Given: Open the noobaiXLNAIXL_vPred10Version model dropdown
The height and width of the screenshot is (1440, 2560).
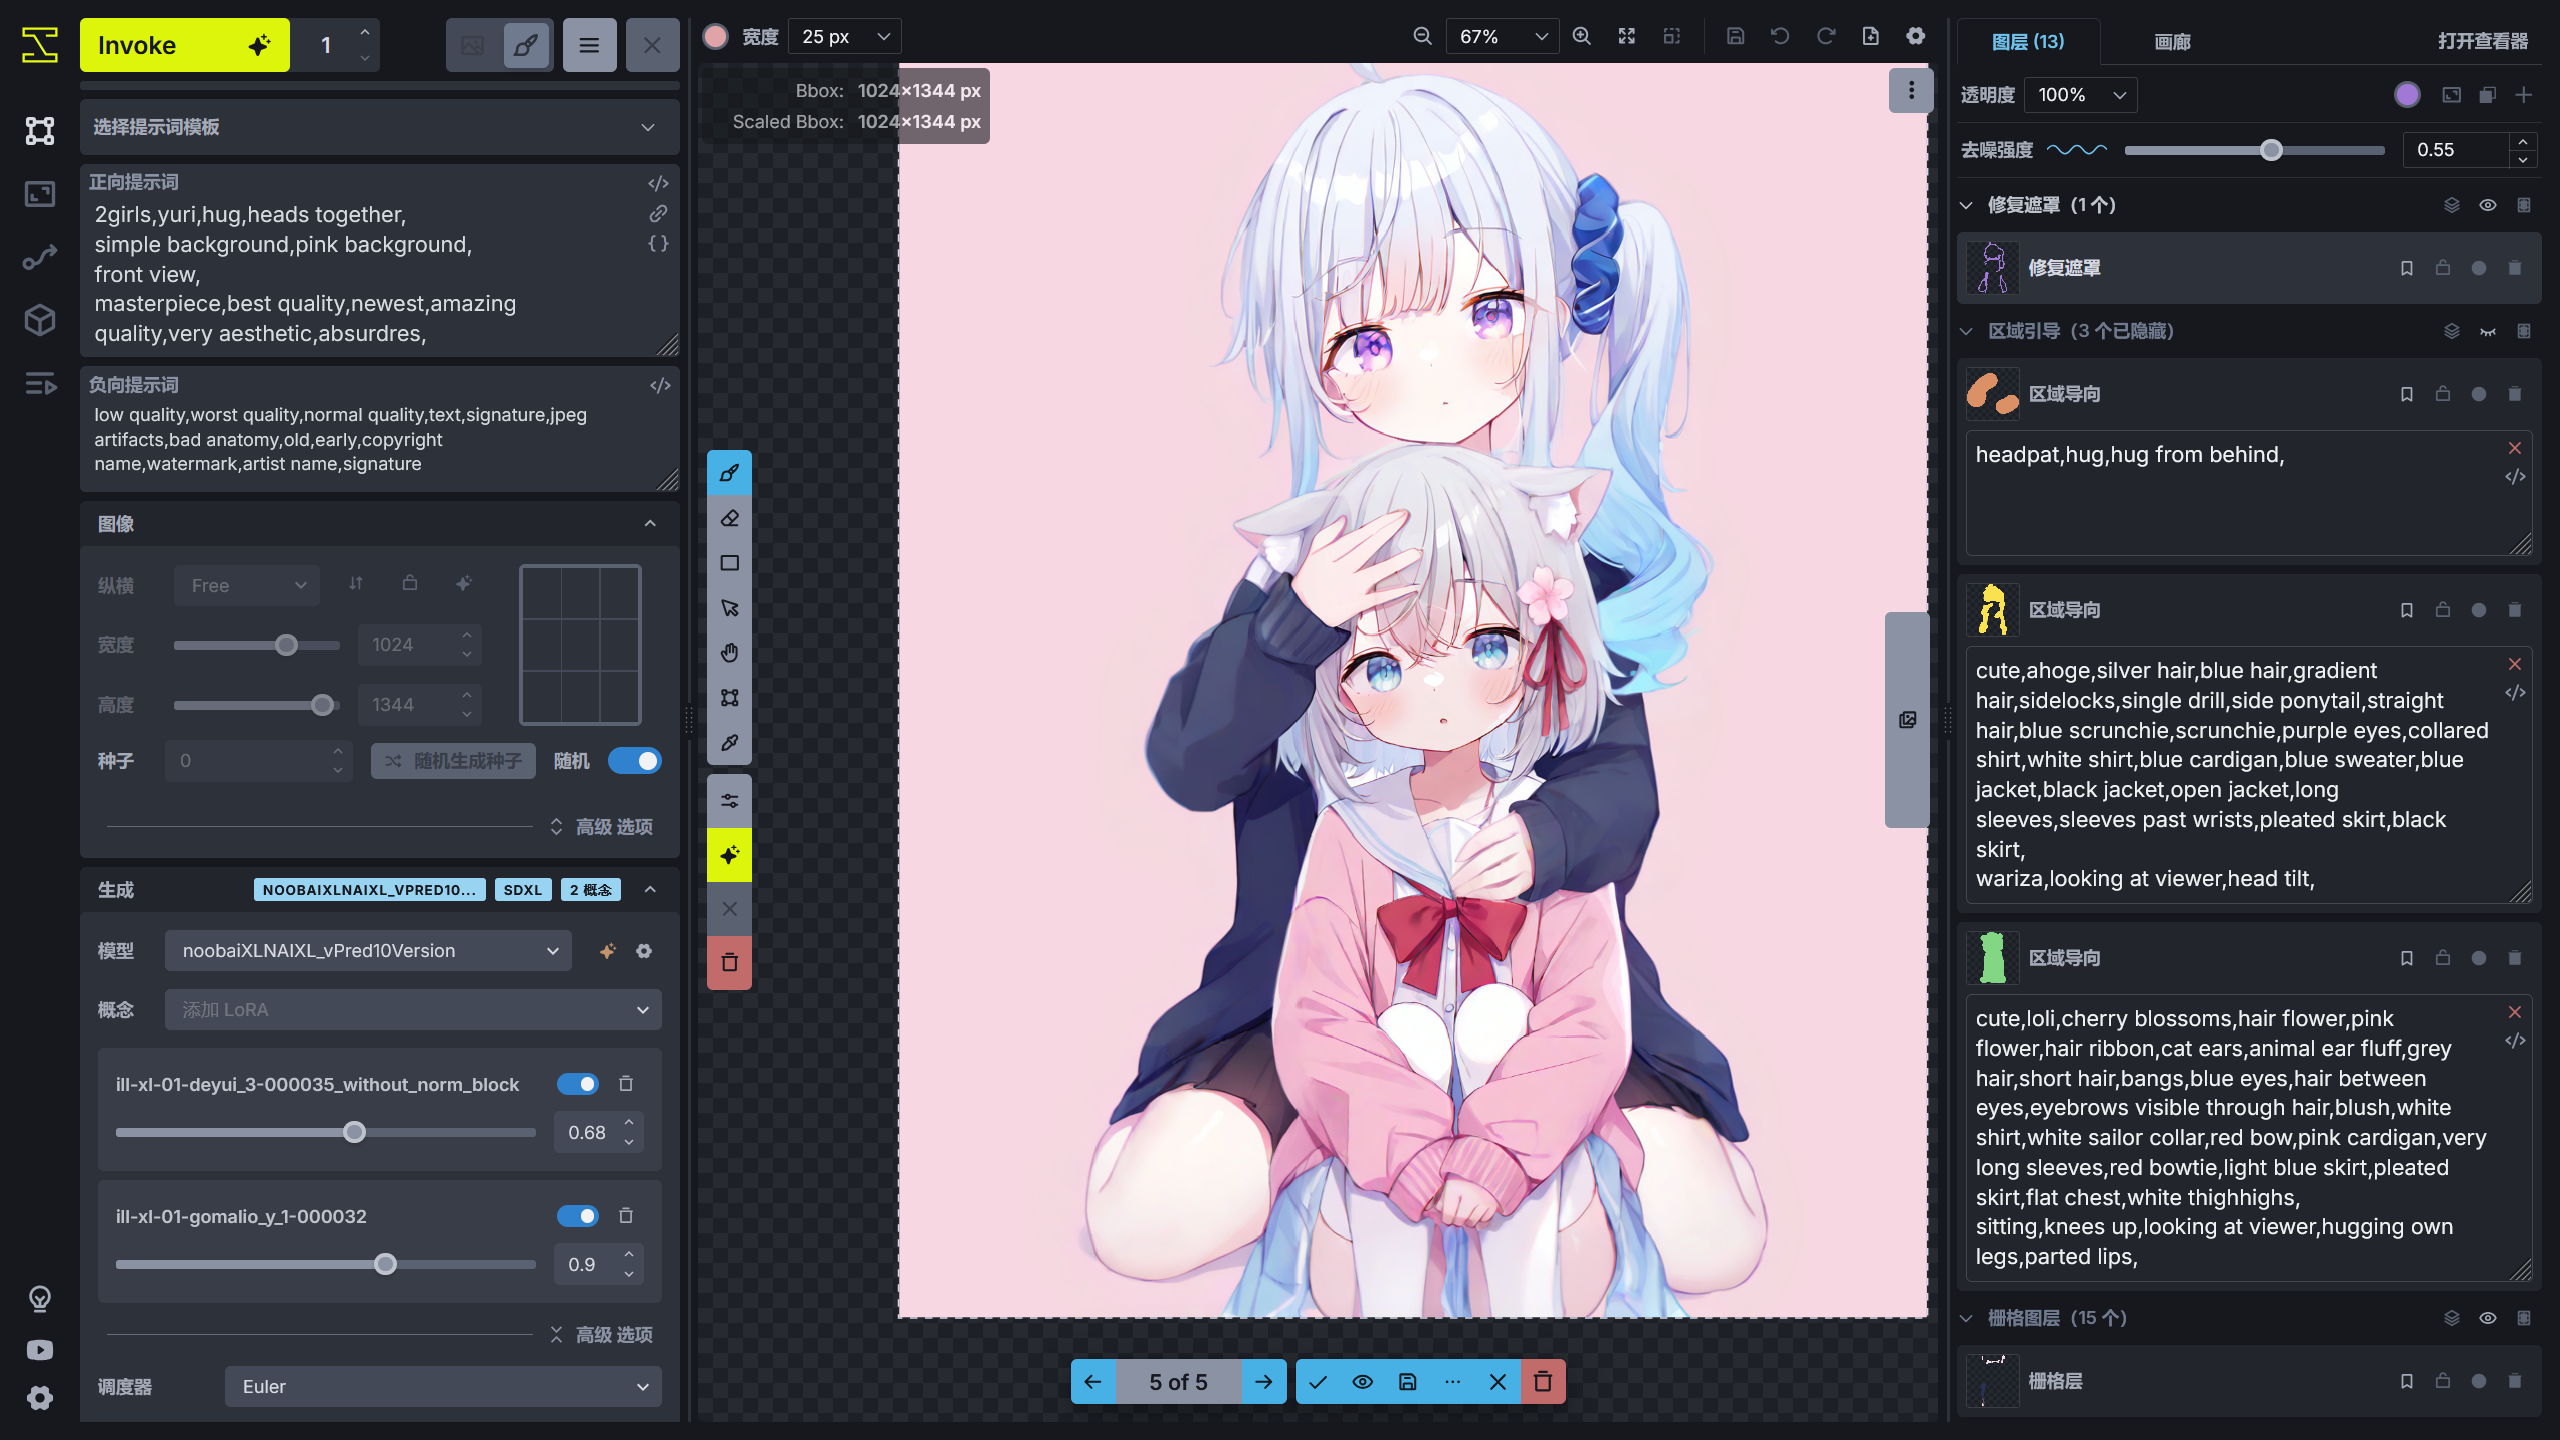Looking at the screenshot, I should coord(367,950).
